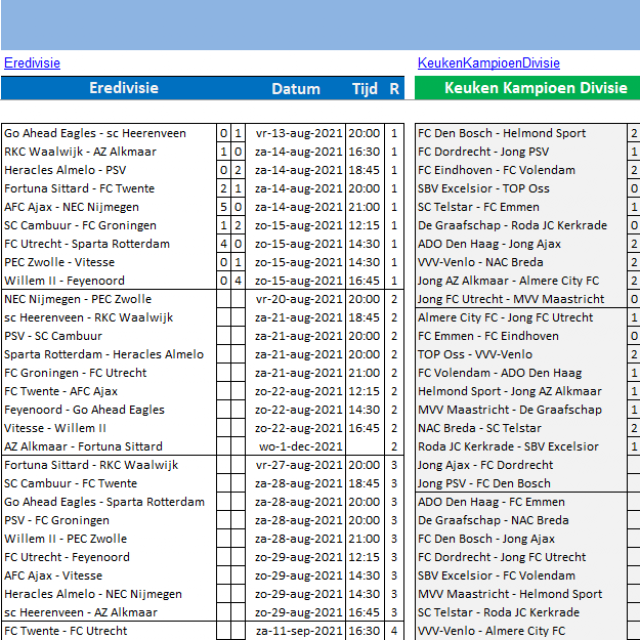640x640 pixels.
Task: Select the PSV - FC Groningen match
Action: [x=57, y=520]
